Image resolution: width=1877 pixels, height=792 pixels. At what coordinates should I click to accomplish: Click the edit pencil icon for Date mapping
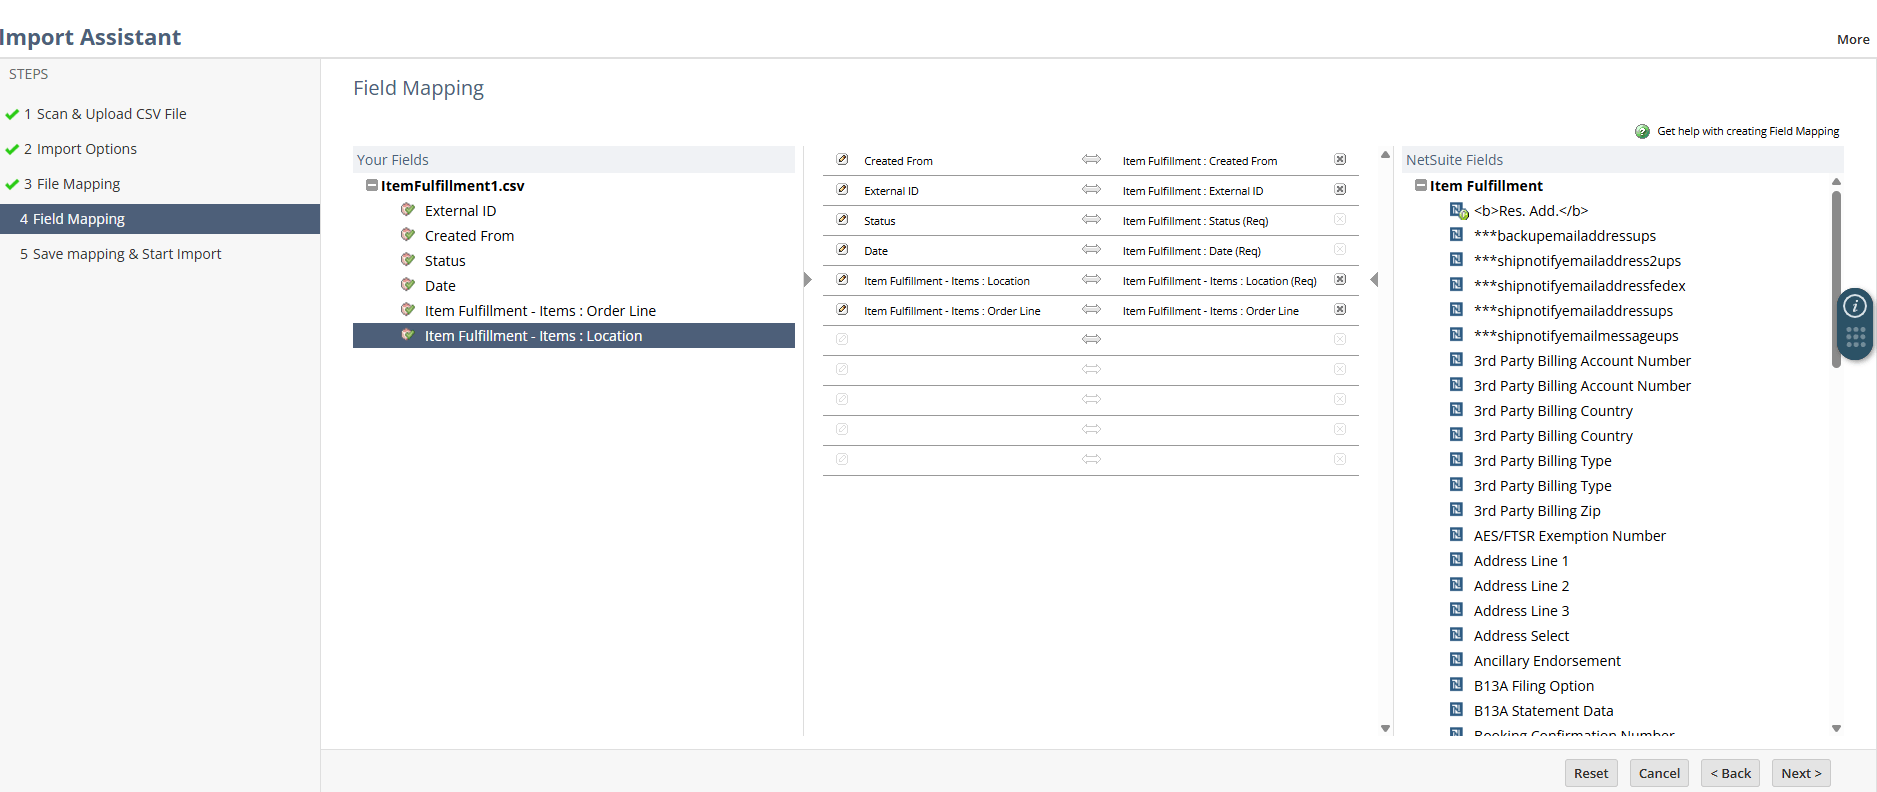pyautogui.click(x=842, y=250)
